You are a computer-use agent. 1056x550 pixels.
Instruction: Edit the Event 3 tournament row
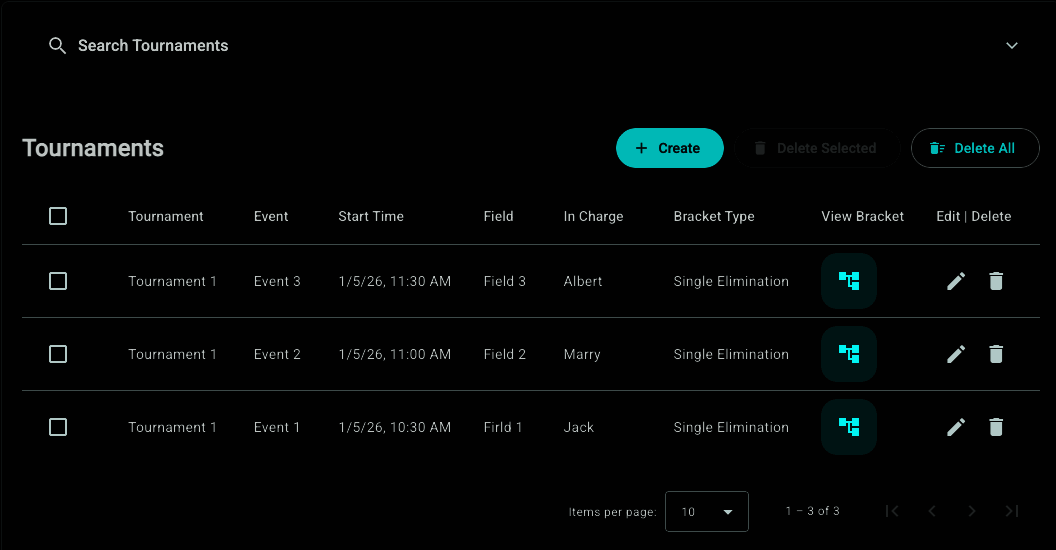click(x=956, y=281)
